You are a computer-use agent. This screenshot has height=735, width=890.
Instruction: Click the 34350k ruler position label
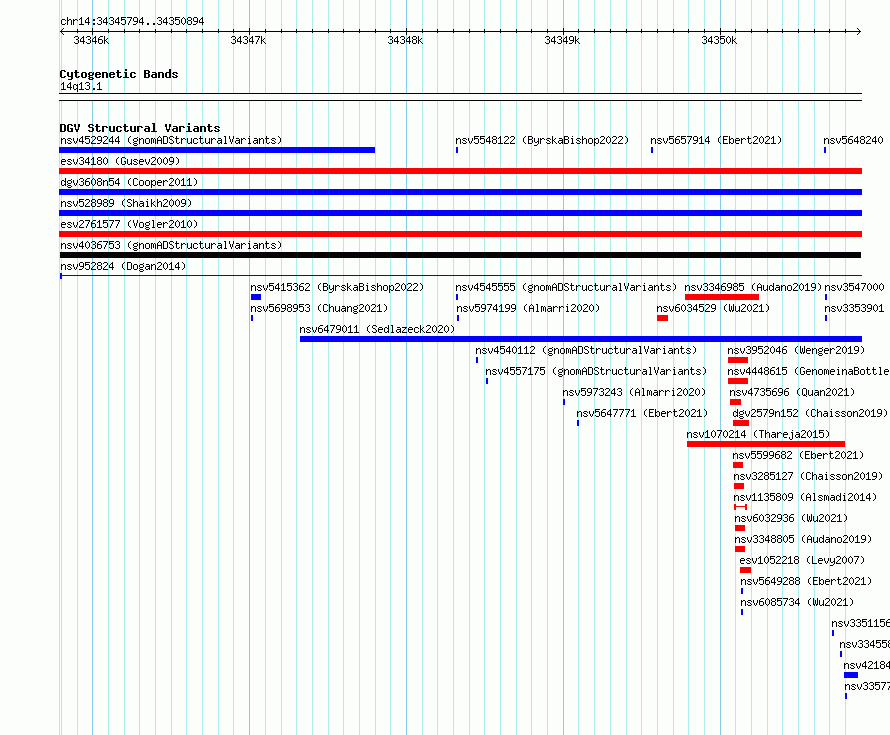[x=719, y=40]
